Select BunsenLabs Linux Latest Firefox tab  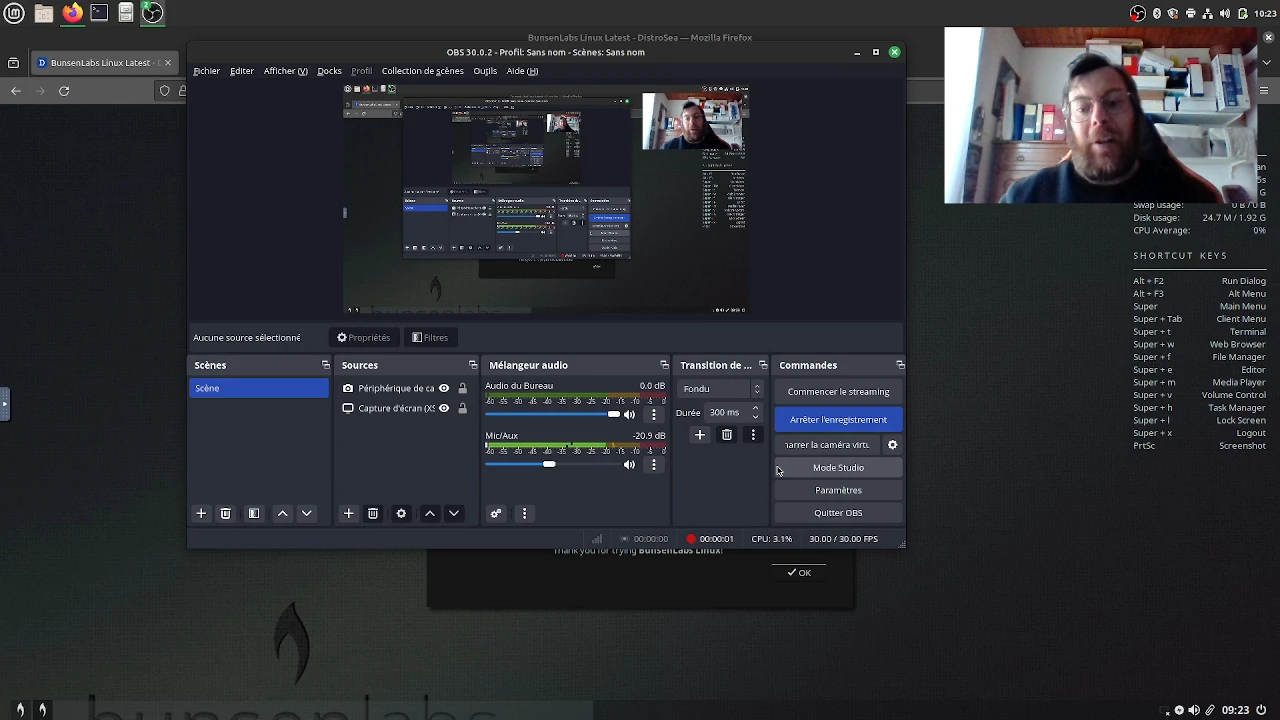click(x=105, y=63)
